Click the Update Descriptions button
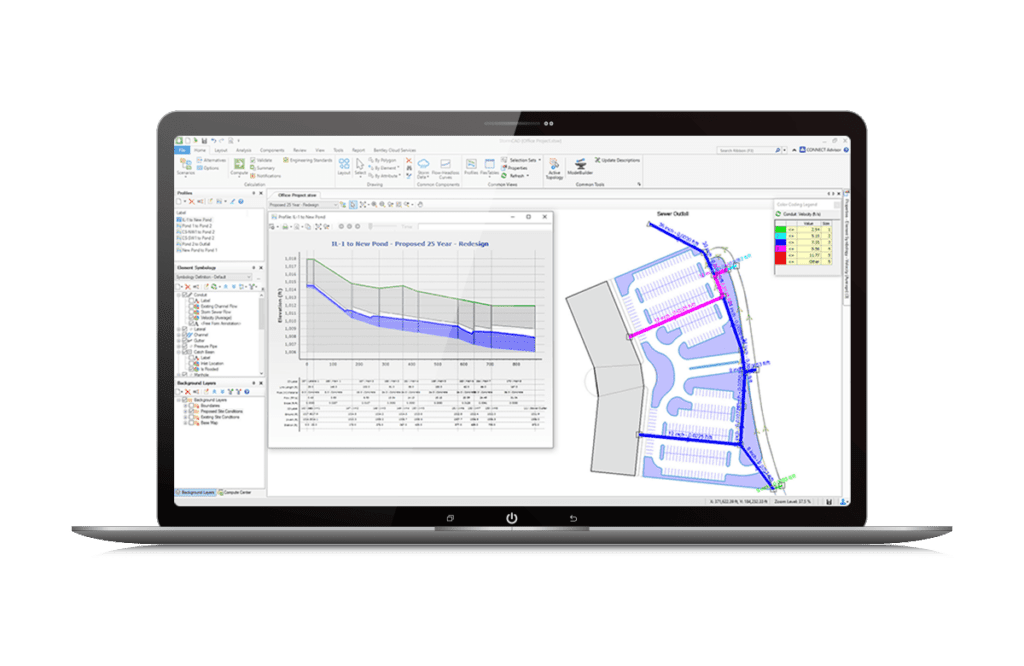The height and width of the screenshot is (666, 1024). point(619,160)
